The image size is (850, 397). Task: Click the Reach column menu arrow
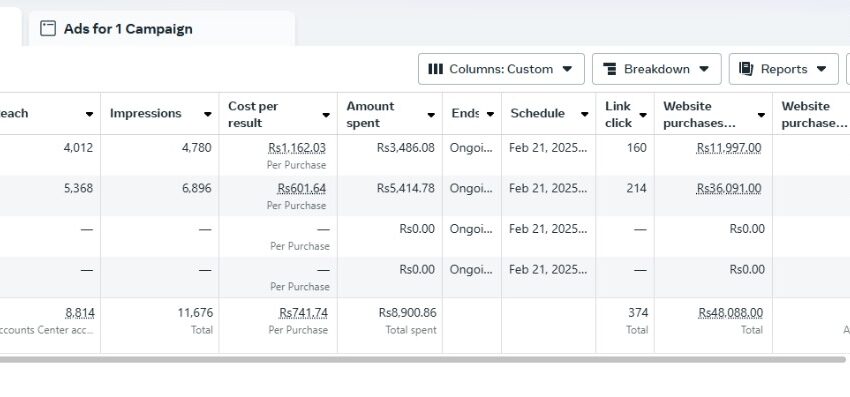[x=89, y=114]
